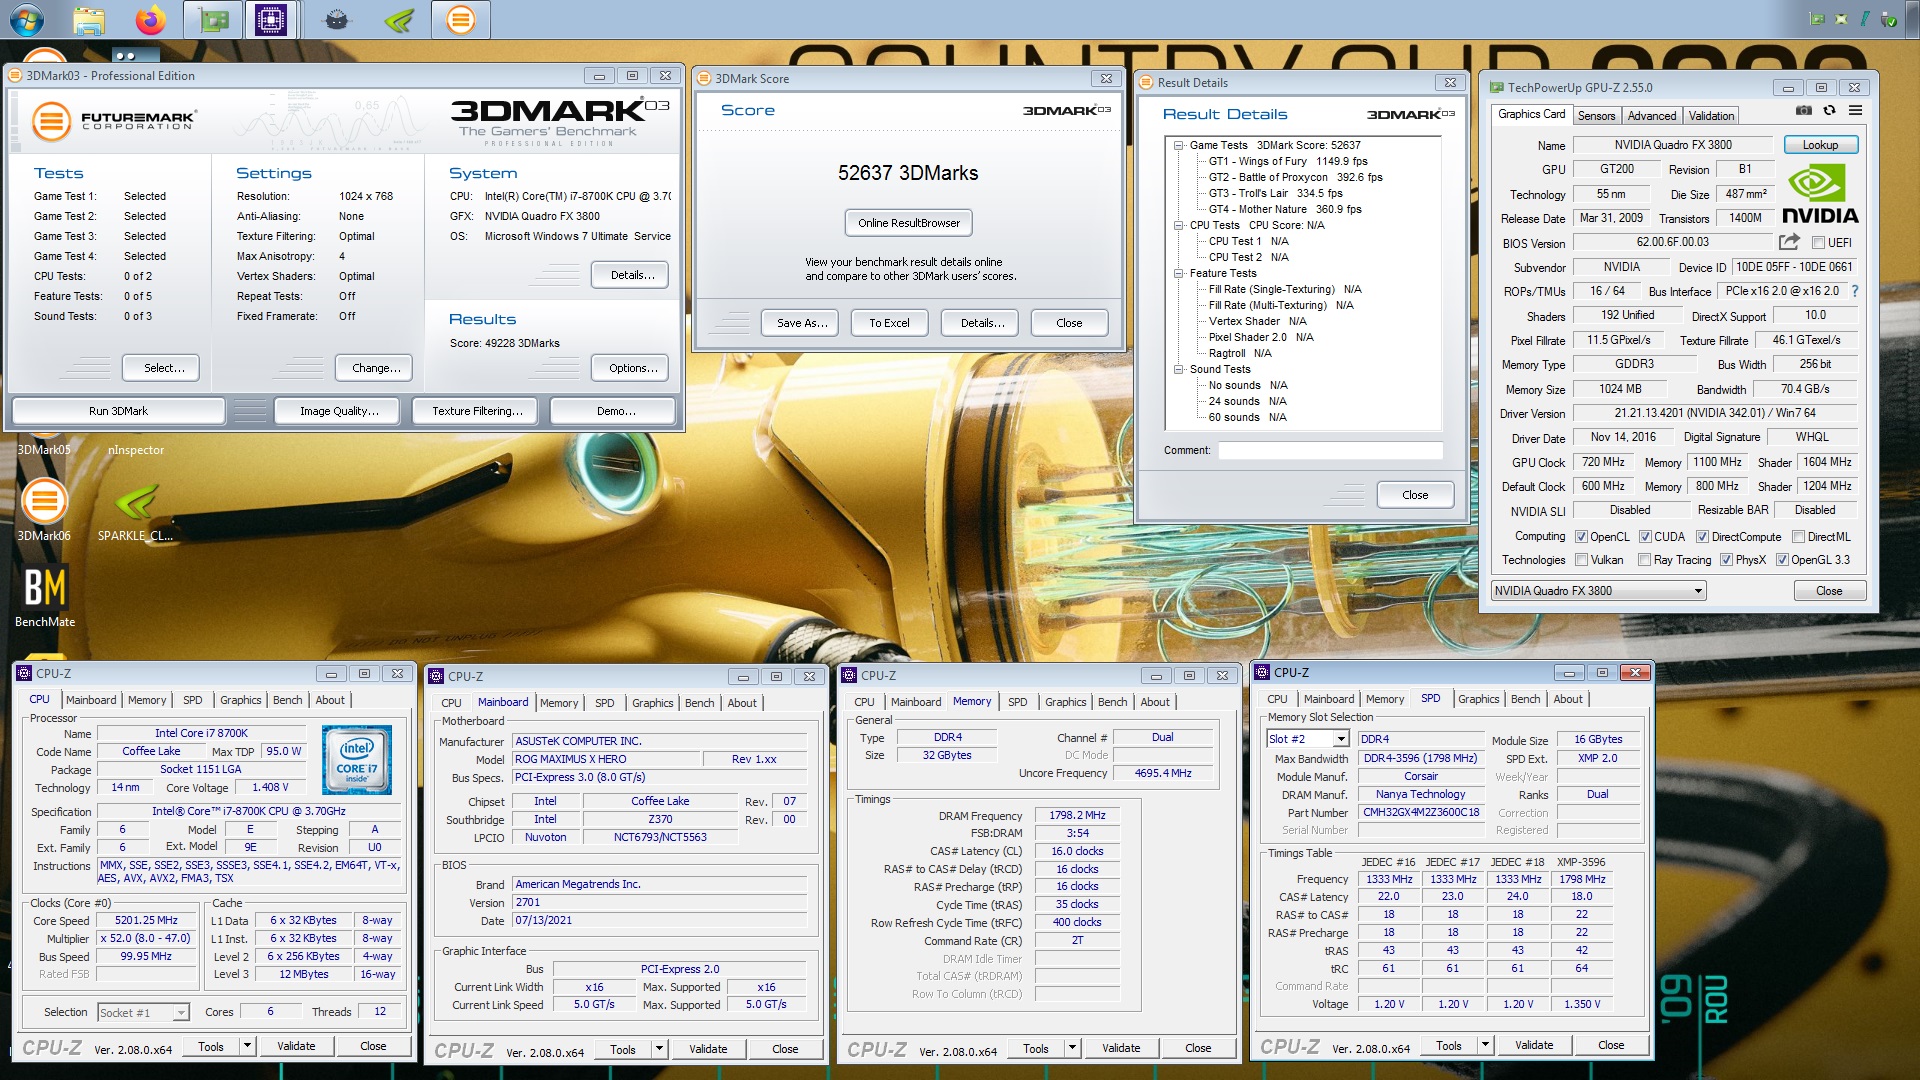Image resolution: width=1920 pixels, height=1080 pixels.
Task: Click Save As... in the 3DMark Score window
Action: (802, 323)
